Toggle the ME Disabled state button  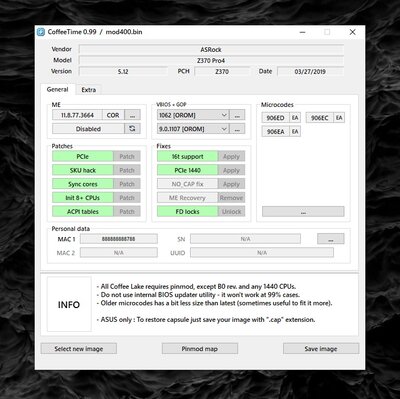(x=88, y=129)
